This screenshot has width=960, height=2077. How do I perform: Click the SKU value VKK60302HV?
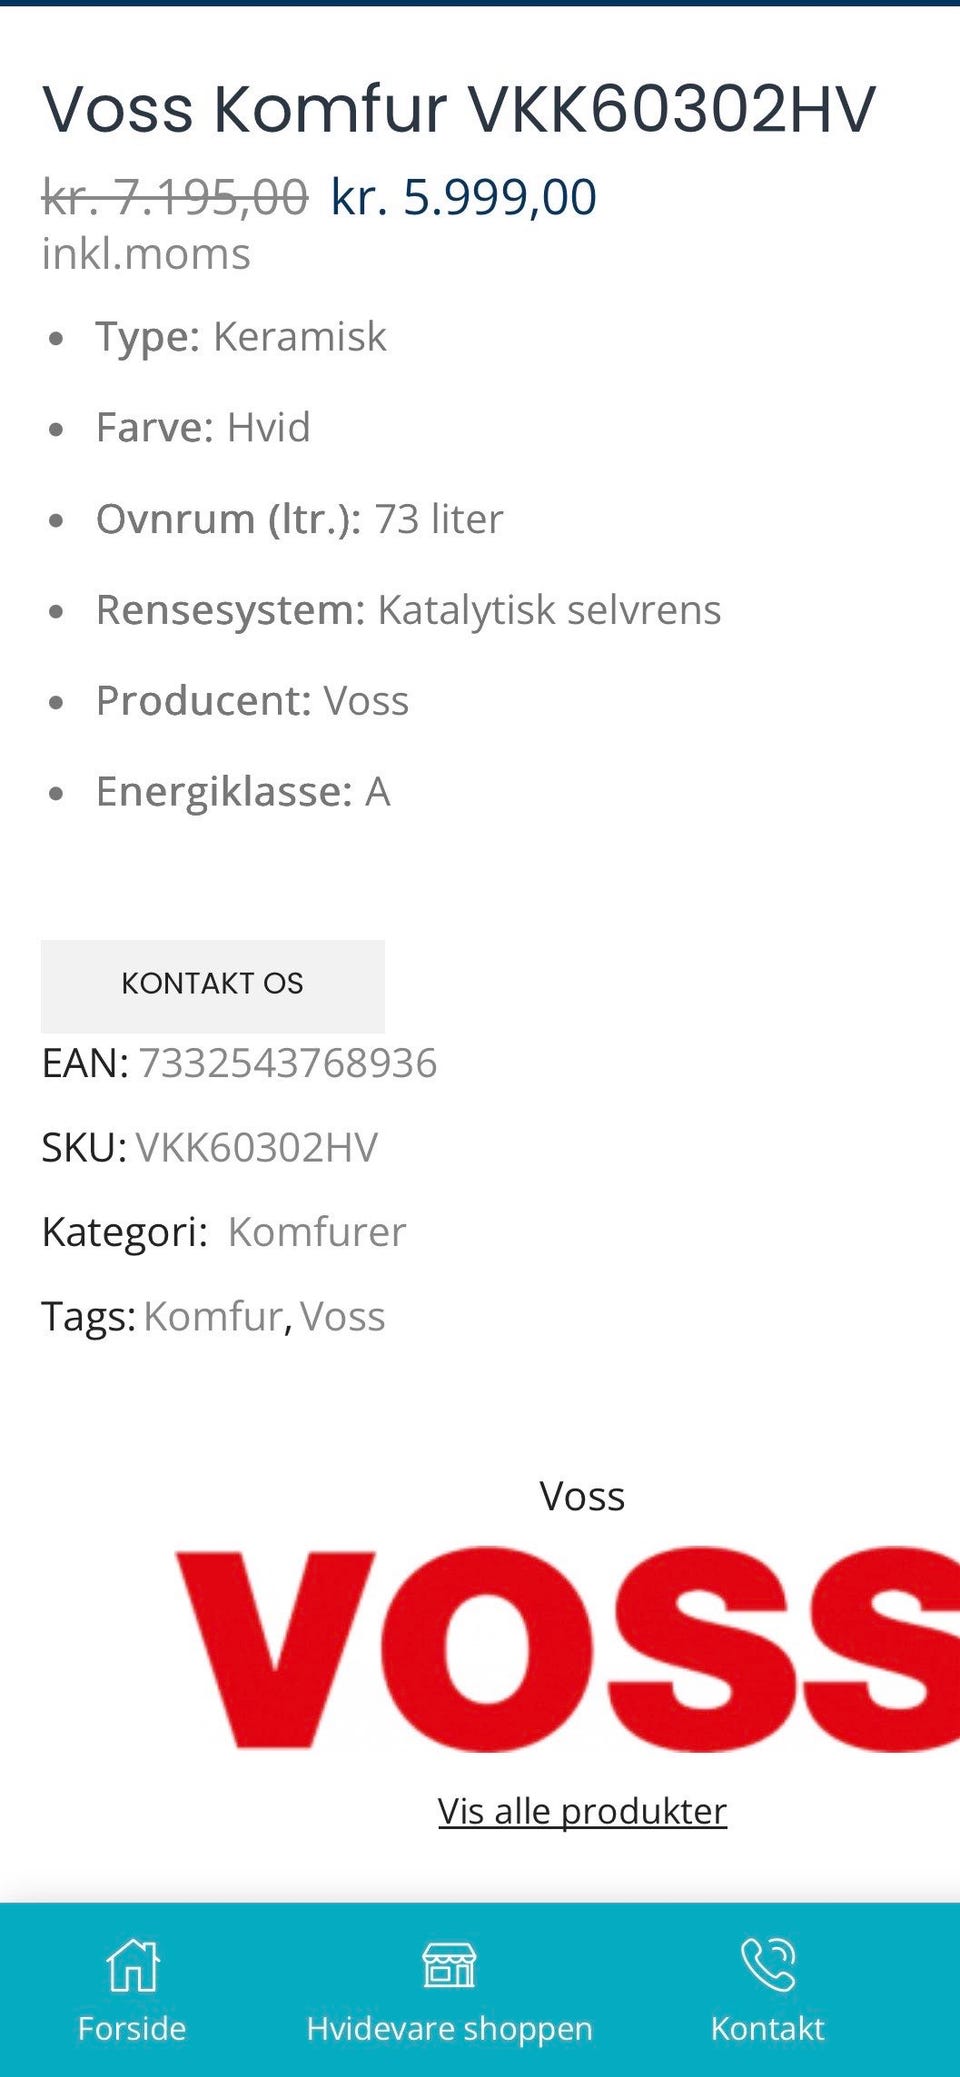coord(256,1148)
